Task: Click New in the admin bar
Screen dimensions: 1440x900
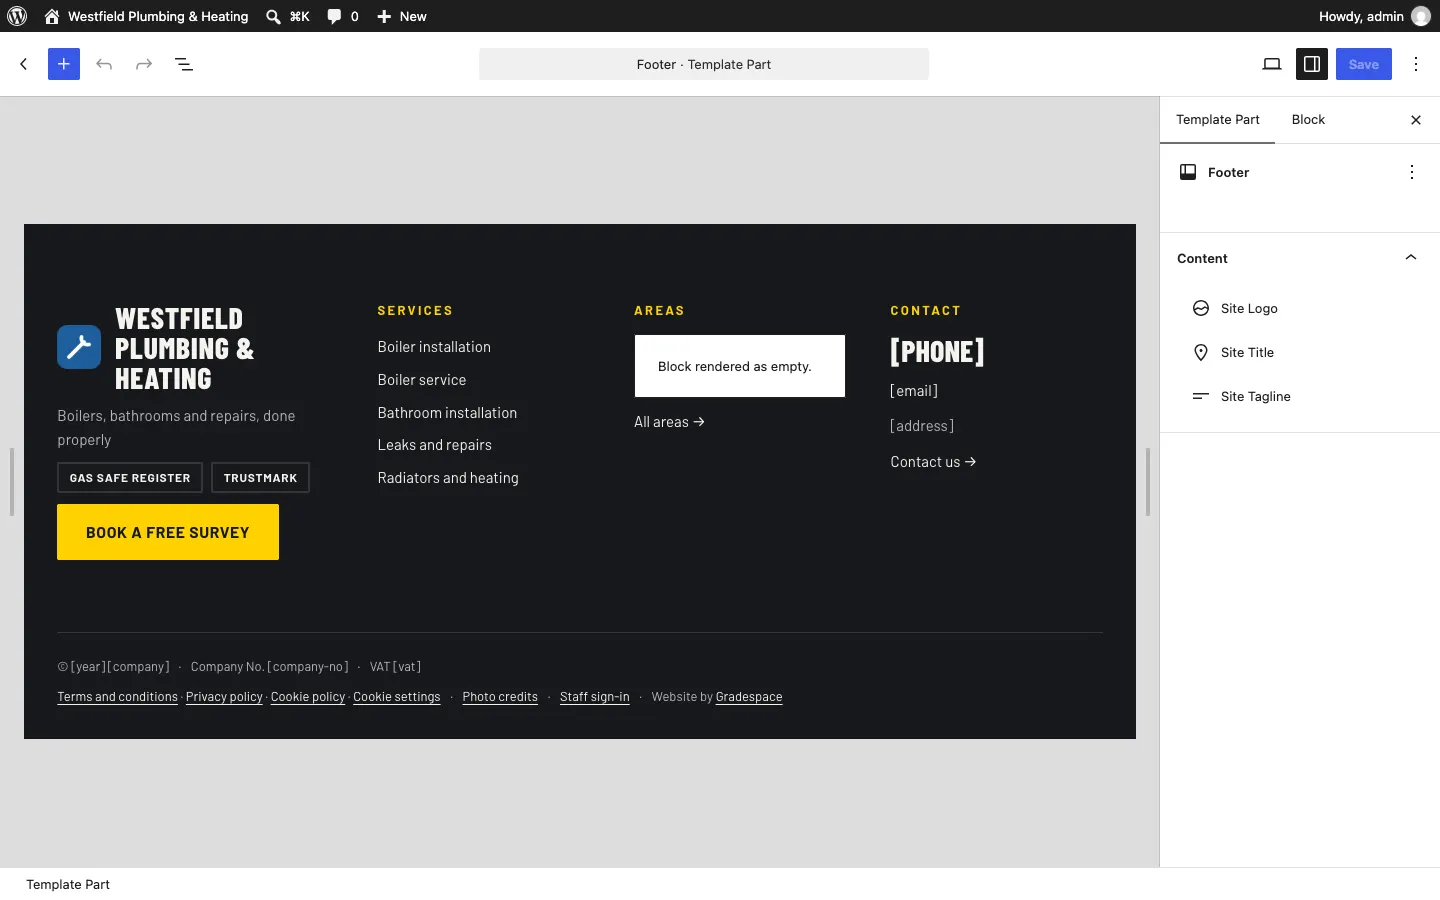Action: tap(402, 16)
